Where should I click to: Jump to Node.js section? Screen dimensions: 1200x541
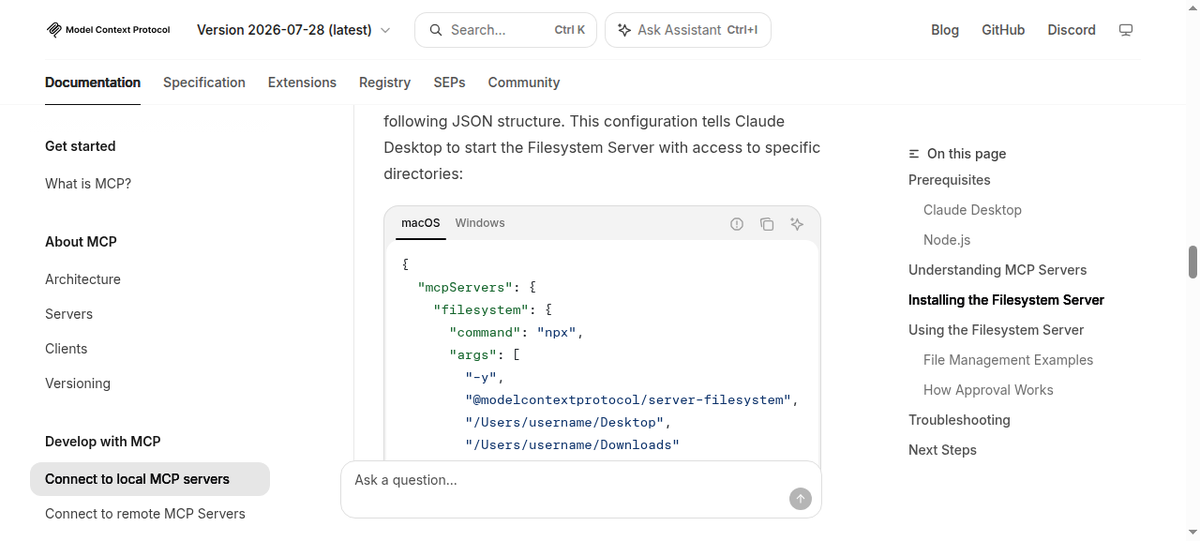(x=947, y=240)
